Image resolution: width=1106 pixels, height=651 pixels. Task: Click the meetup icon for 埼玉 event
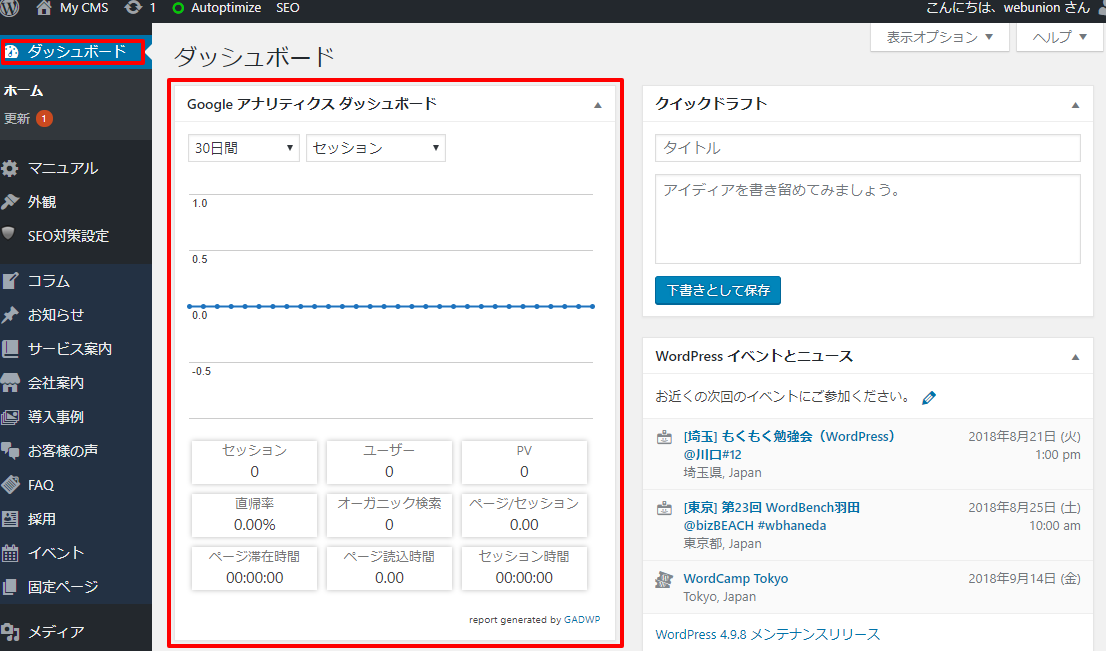coord(664,437)
